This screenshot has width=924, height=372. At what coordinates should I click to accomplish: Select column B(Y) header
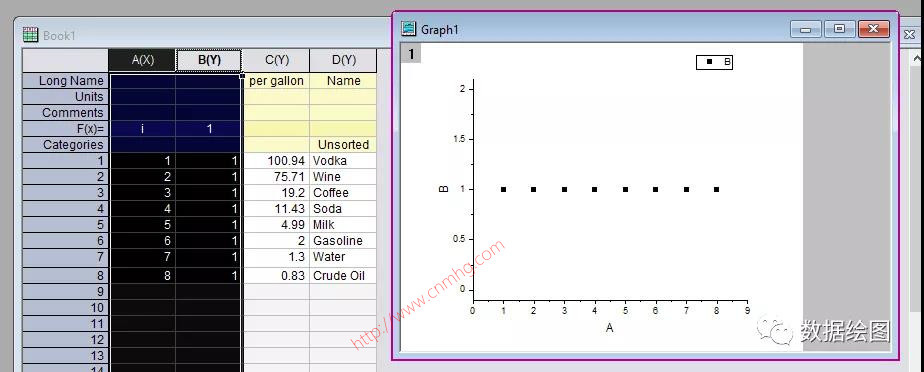pyautogui.click(x=209, y=60)
